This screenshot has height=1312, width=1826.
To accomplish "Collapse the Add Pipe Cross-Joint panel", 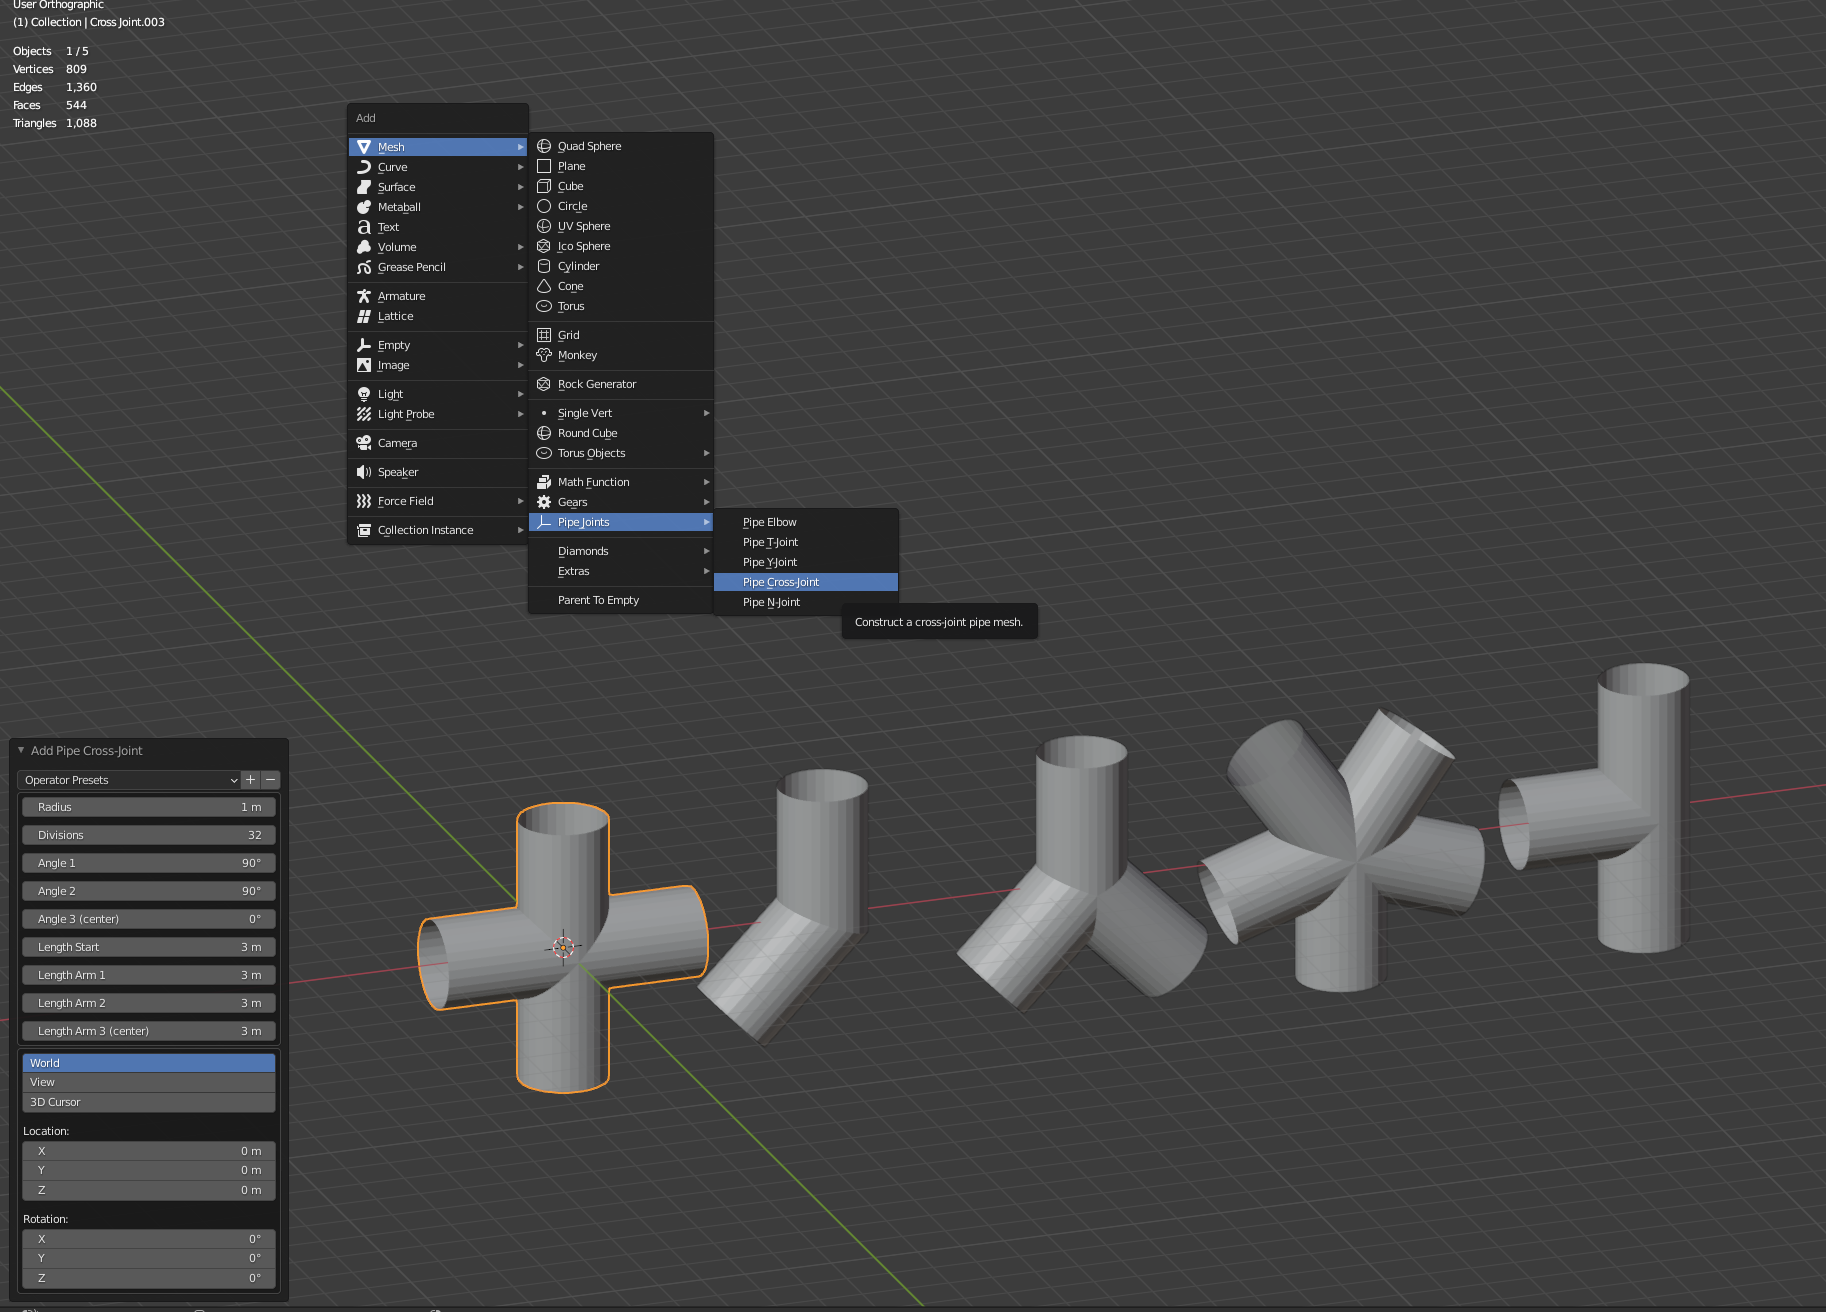I will point(21,750).
